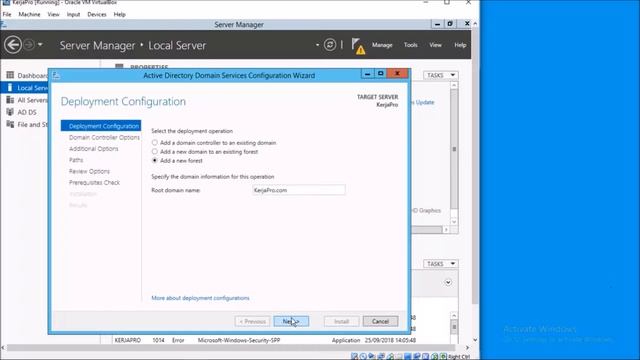This screenshot has height=360, width=640.
Task: Refresh Server Manager with the circular arrows icon
Action: tap(330, 44)
